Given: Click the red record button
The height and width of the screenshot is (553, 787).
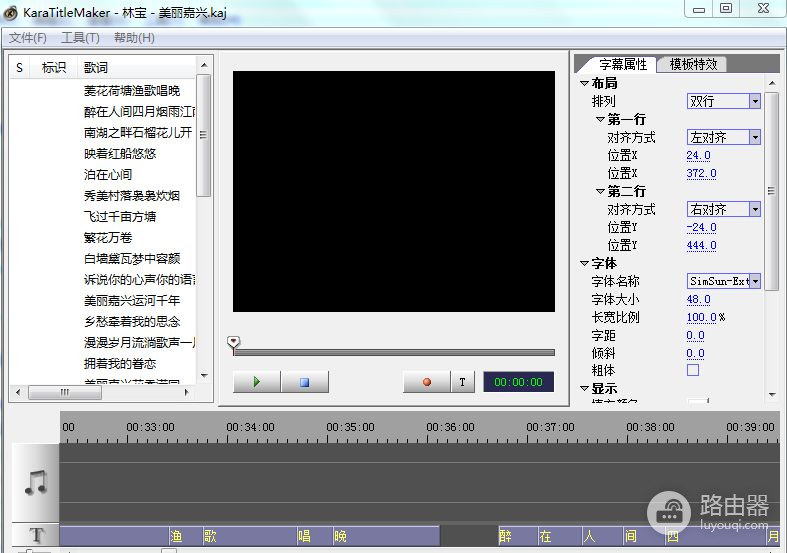Looking at the screenshot, I should pyautogui.click(x=426, y=382).
